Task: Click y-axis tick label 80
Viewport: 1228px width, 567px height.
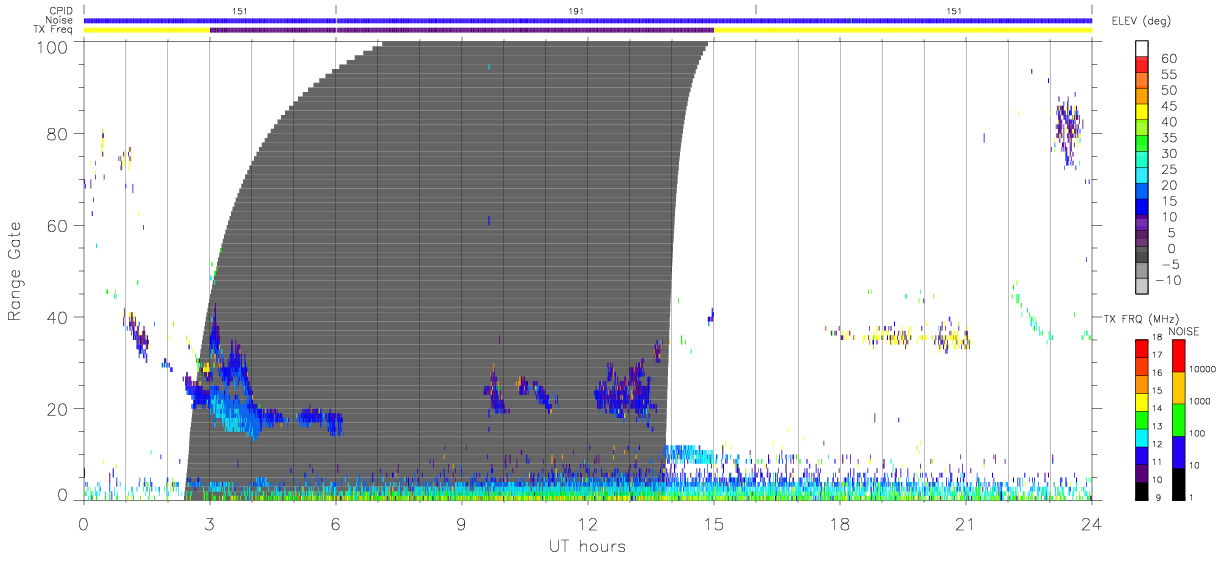Action: 58,134
